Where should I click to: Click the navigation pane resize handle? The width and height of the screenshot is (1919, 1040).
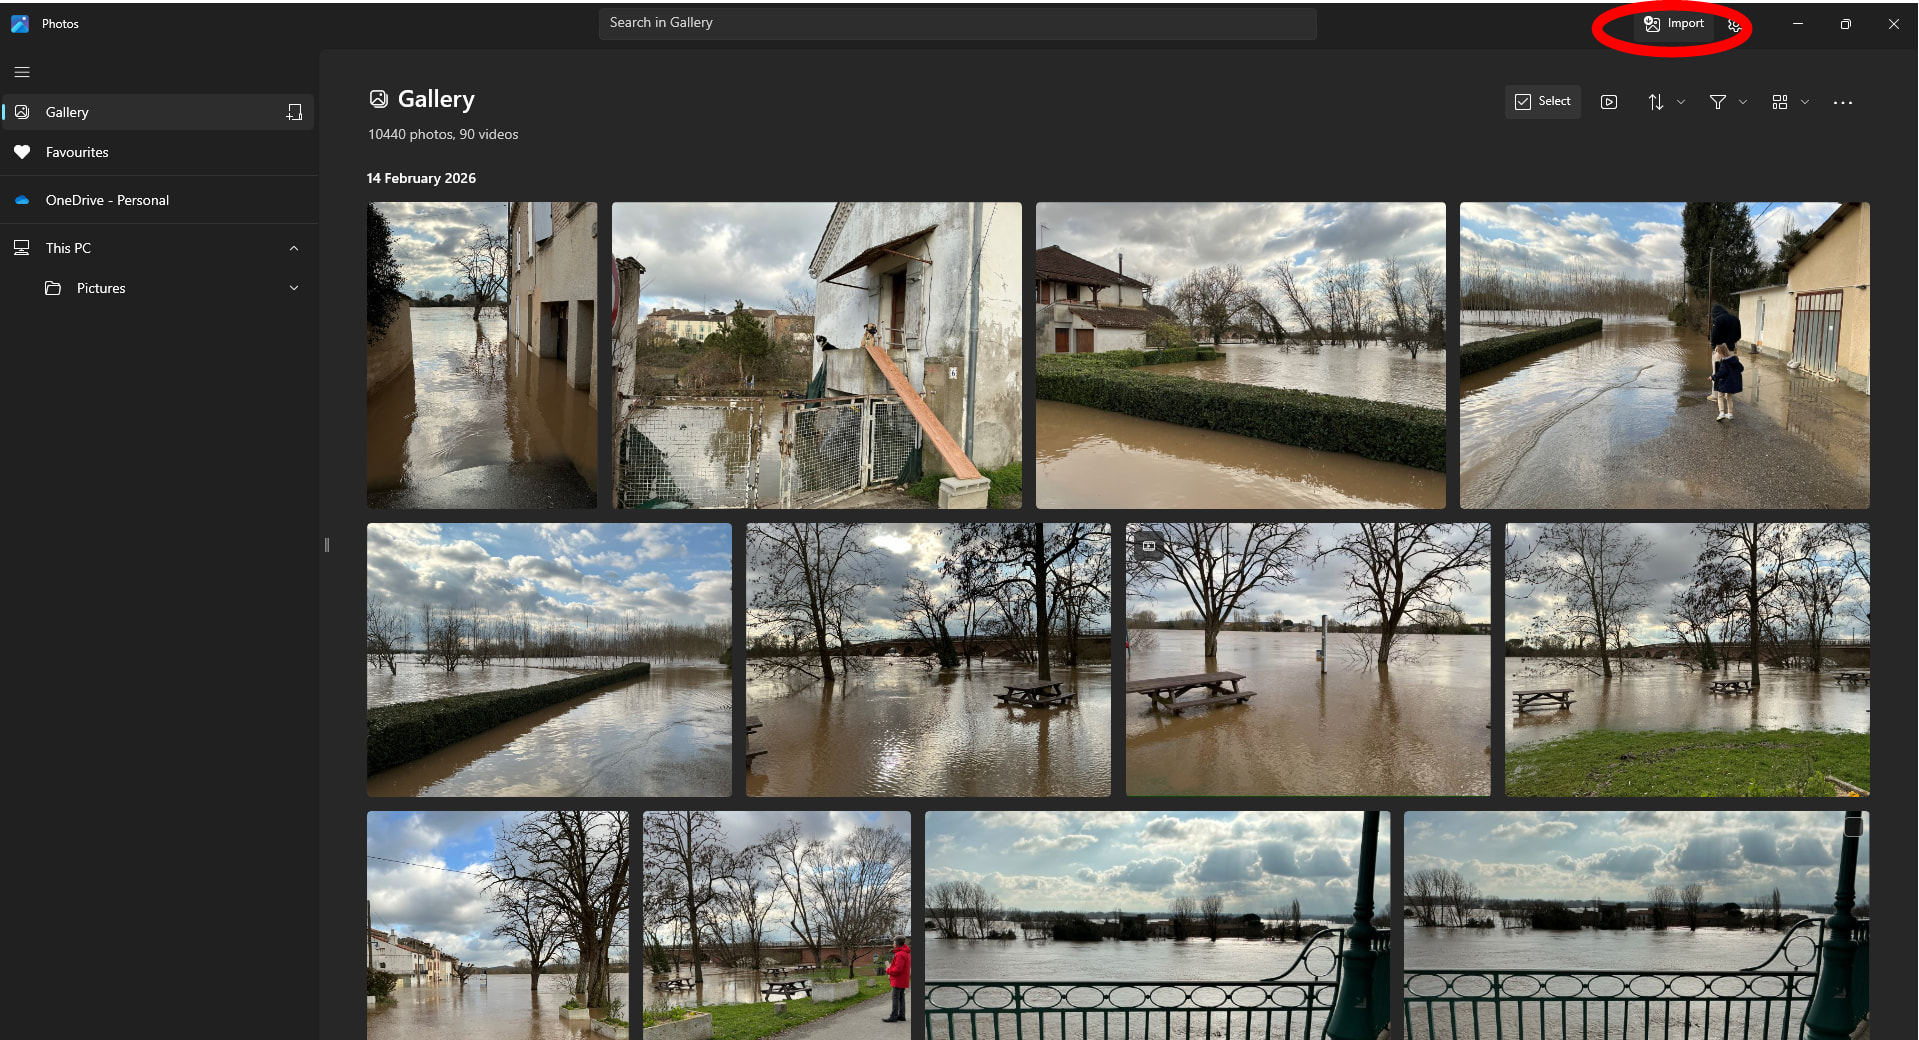tap(326, 545)
